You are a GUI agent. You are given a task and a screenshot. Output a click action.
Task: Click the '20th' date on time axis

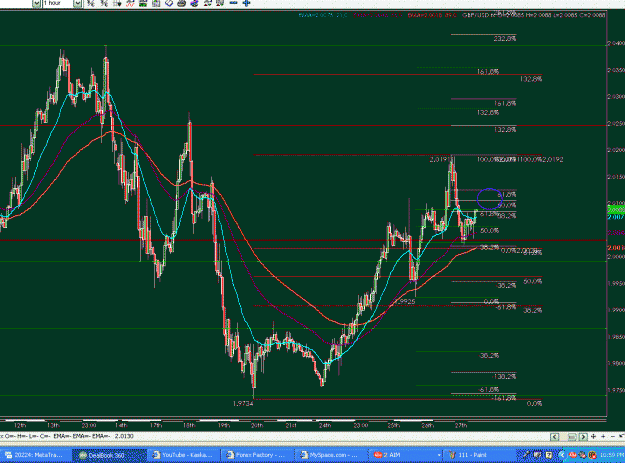257,425
